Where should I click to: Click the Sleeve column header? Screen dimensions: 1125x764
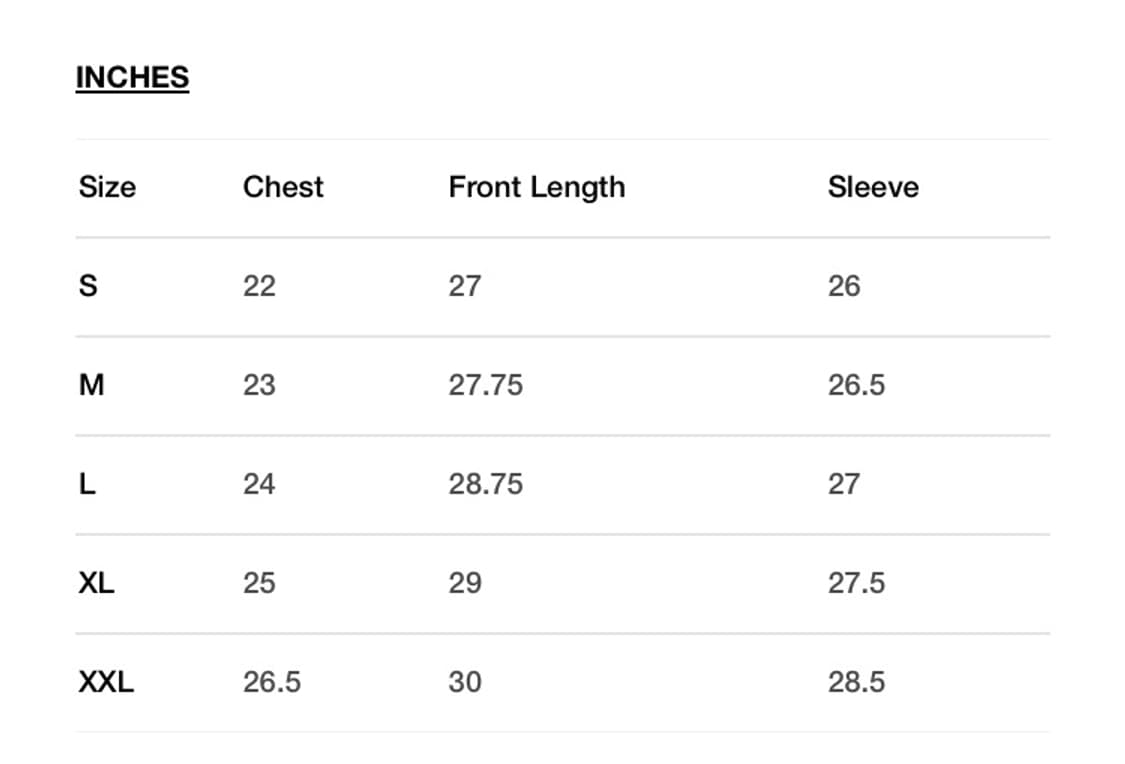(x=873, y=187)
